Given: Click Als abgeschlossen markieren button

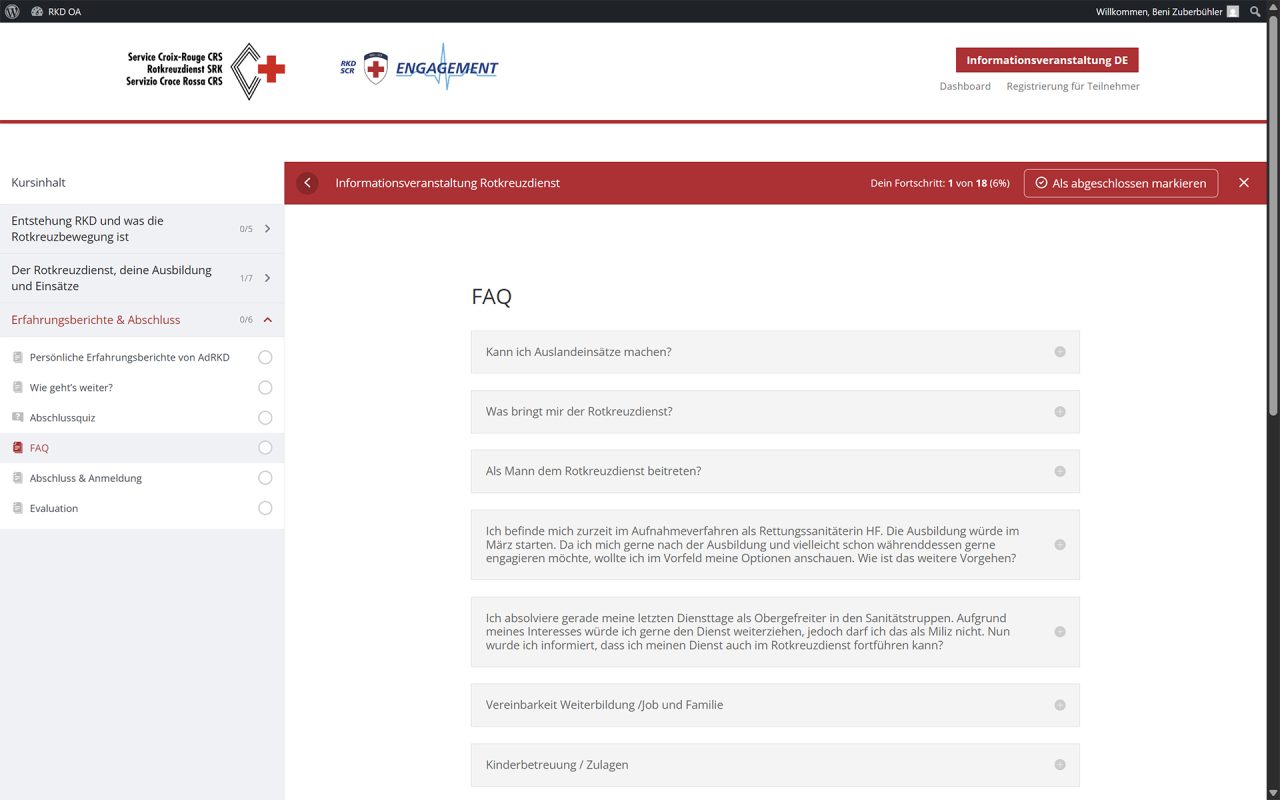Looking at the screenshot, I should click(x=1120, y=183).
